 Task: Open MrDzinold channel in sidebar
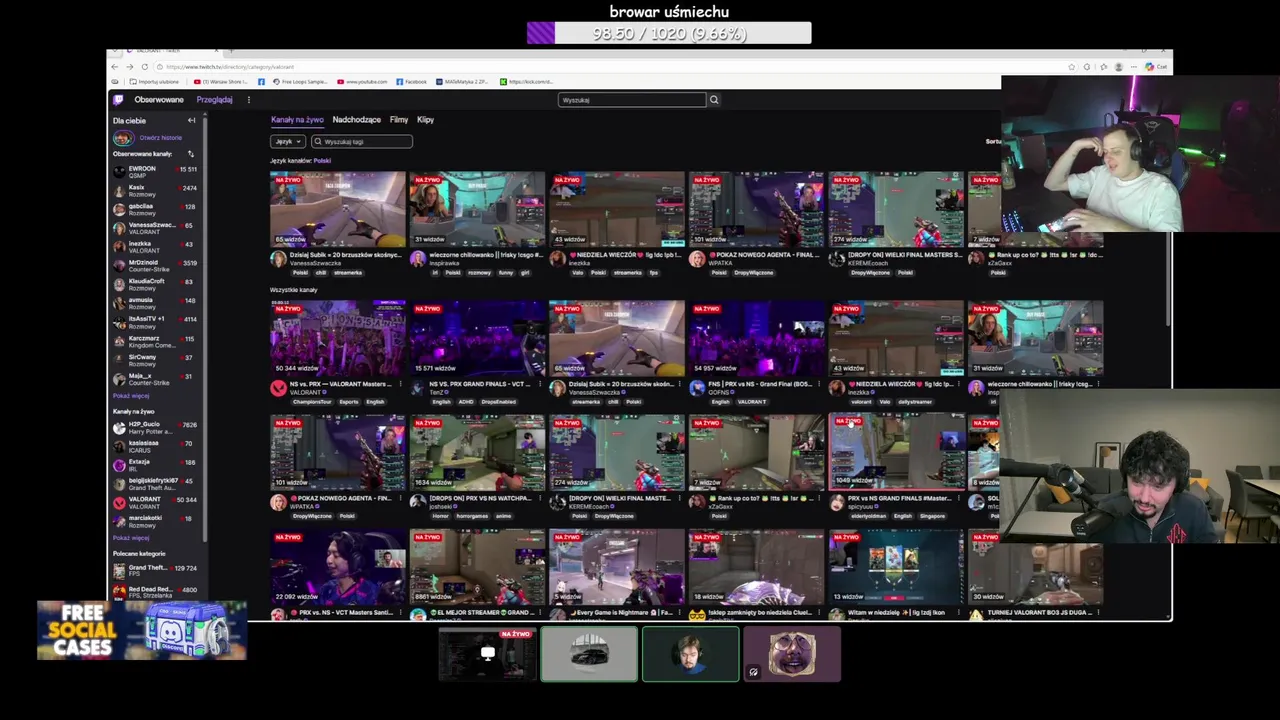pos(155,266)
